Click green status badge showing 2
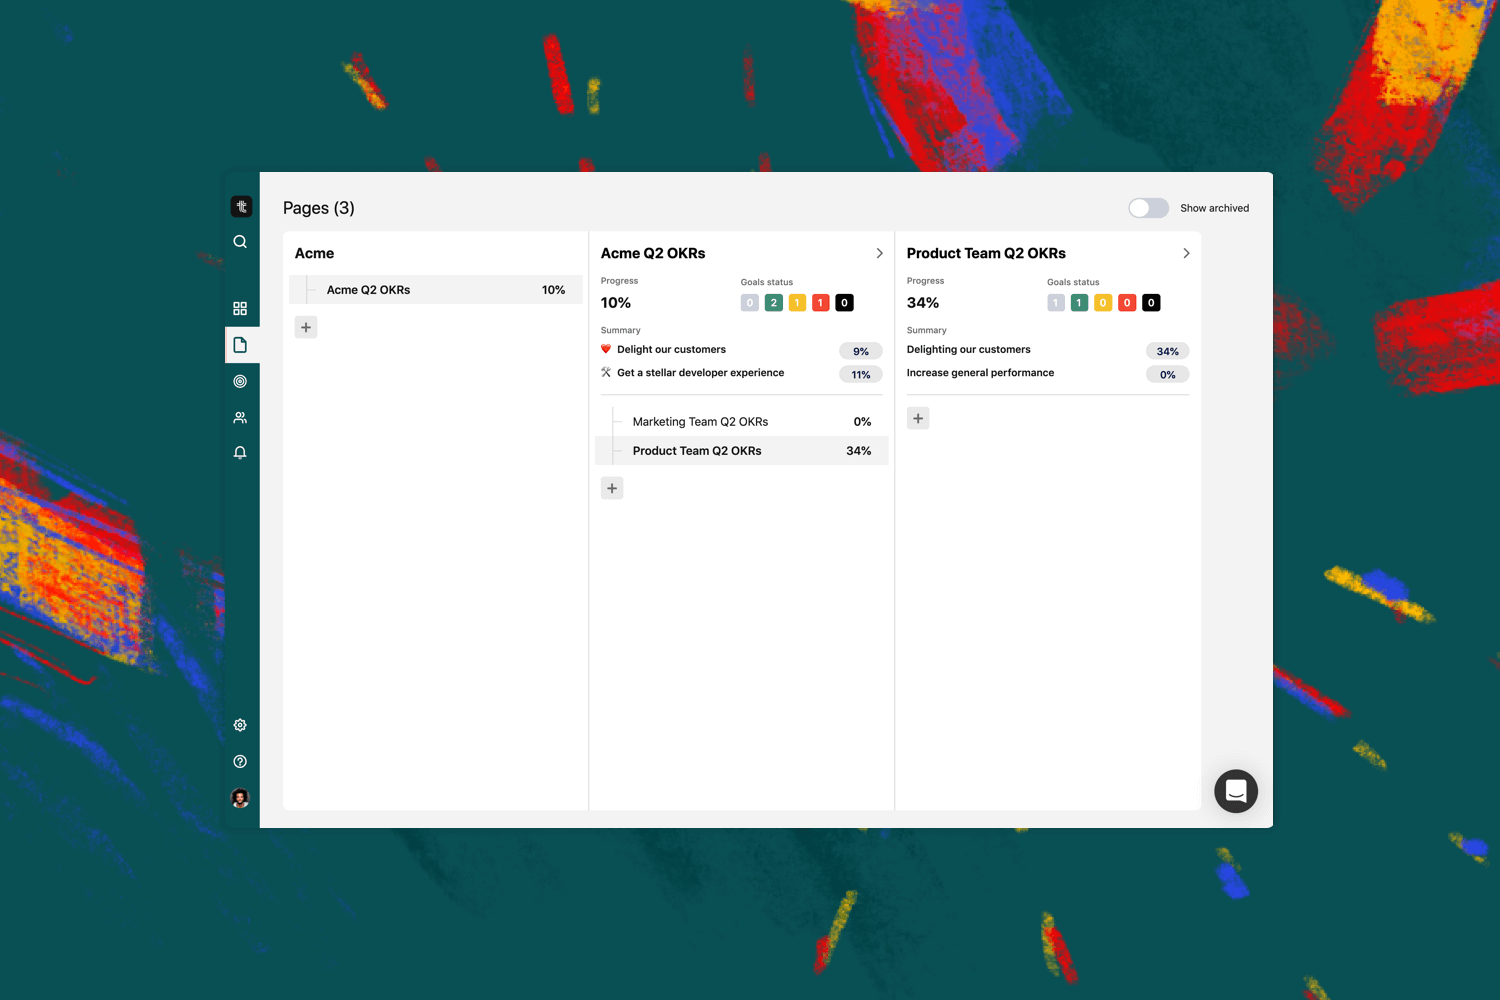The image size is (1500, 1000). coord(774,302)
